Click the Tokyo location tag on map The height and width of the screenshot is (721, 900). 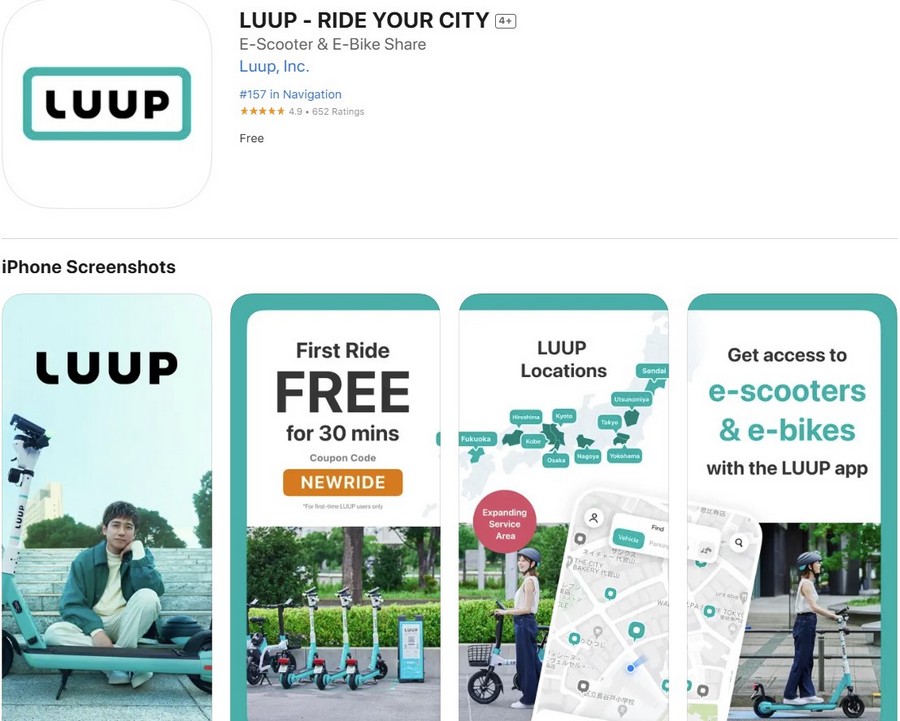(x=609, y=422)
